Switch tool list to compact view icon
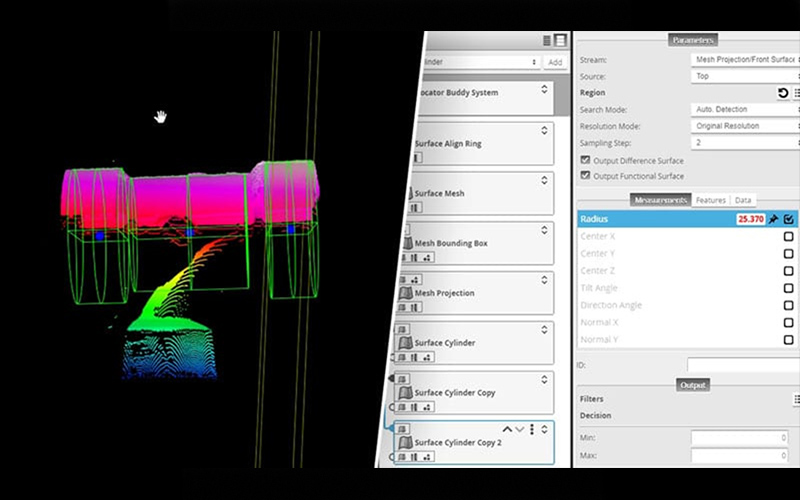 coord(548,41)
